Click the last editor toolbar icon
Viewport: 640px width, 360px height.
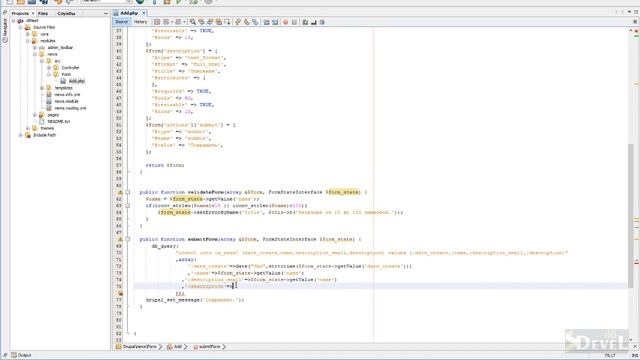pyautogui.click(x=322, y=22)
